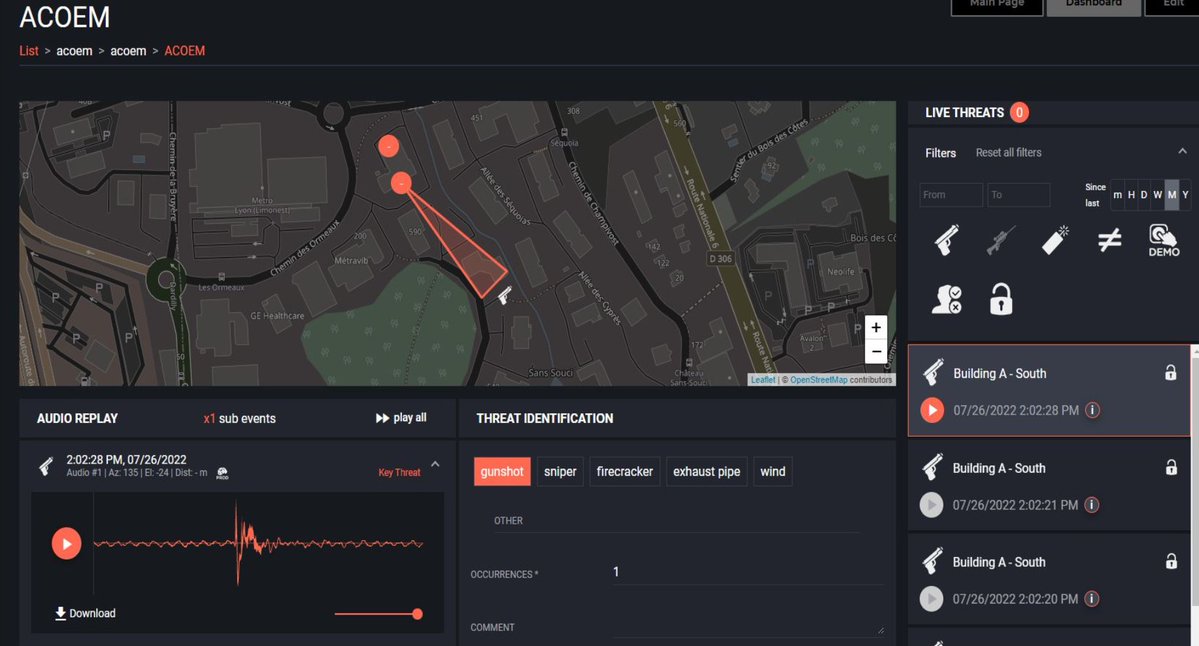Toggle the DEMO events filter

1164,240
